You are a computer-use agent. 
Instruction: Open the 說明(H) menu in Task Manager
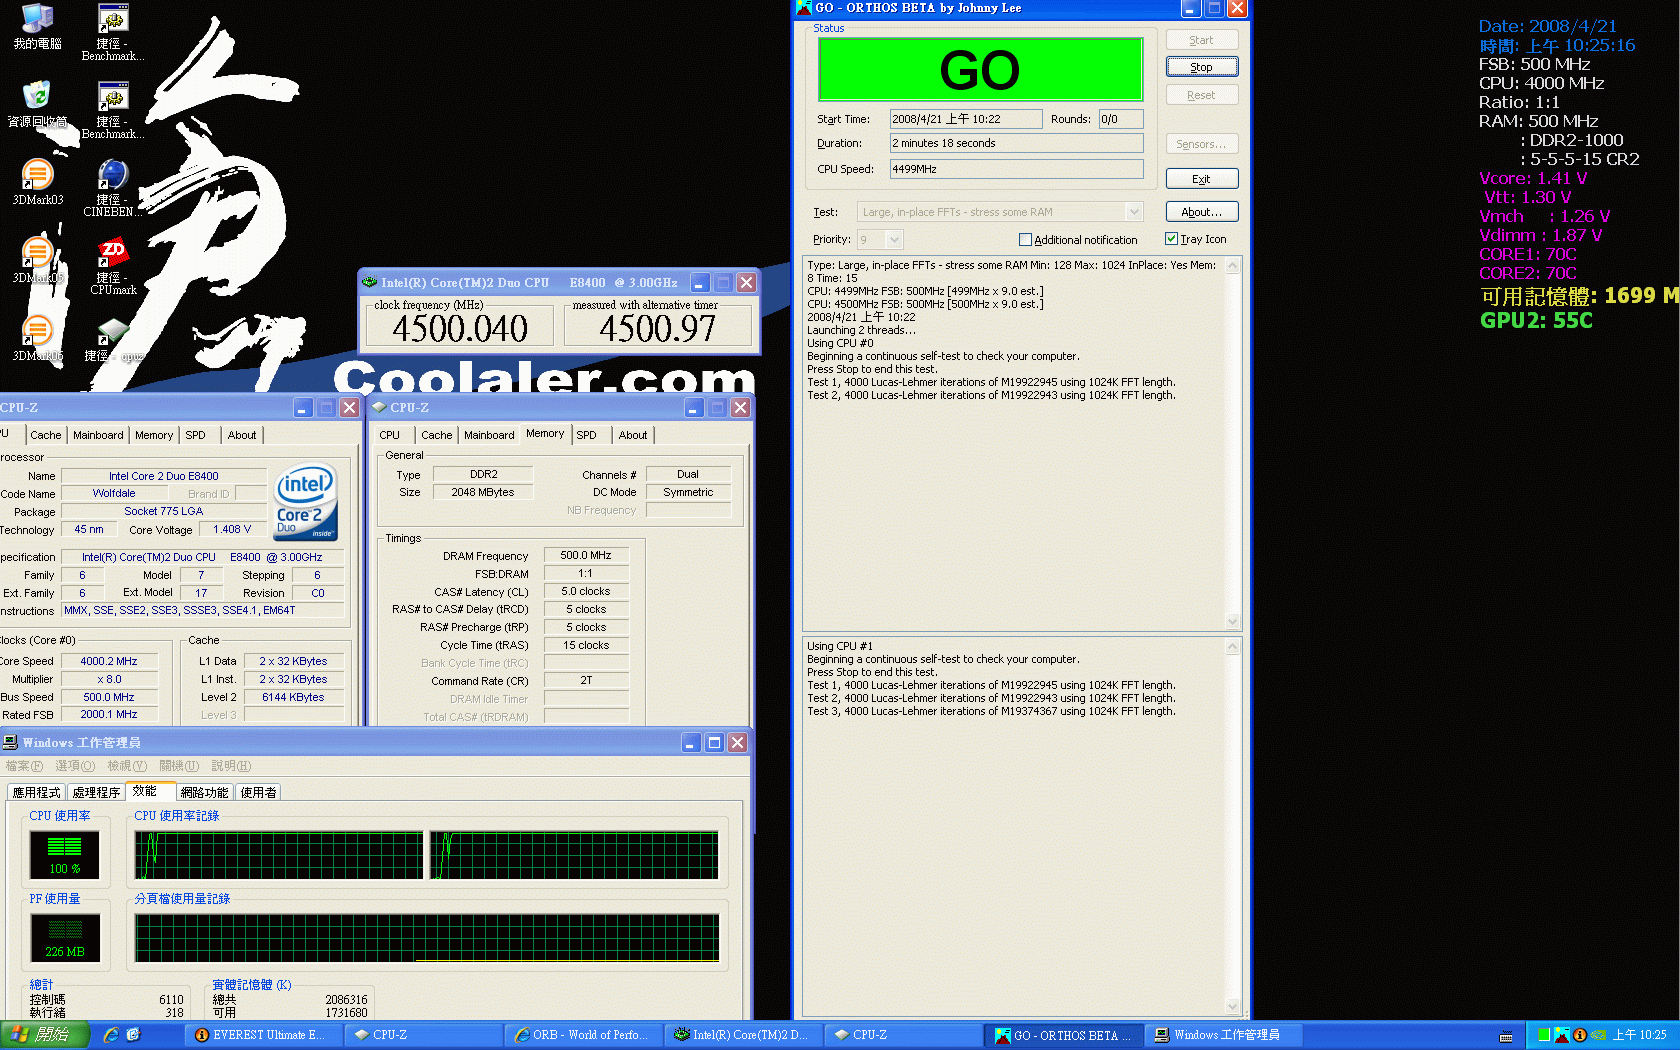click(x=231, y=766)
